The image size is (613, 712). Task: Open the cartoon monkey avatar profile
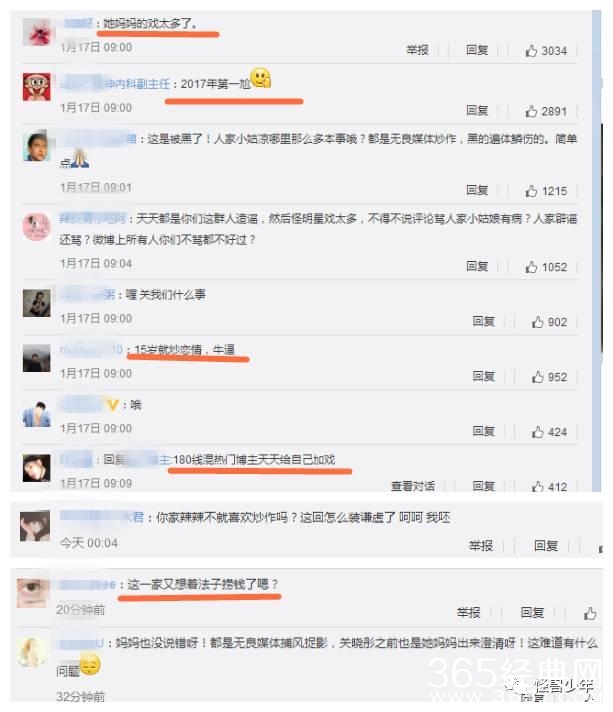37,87
